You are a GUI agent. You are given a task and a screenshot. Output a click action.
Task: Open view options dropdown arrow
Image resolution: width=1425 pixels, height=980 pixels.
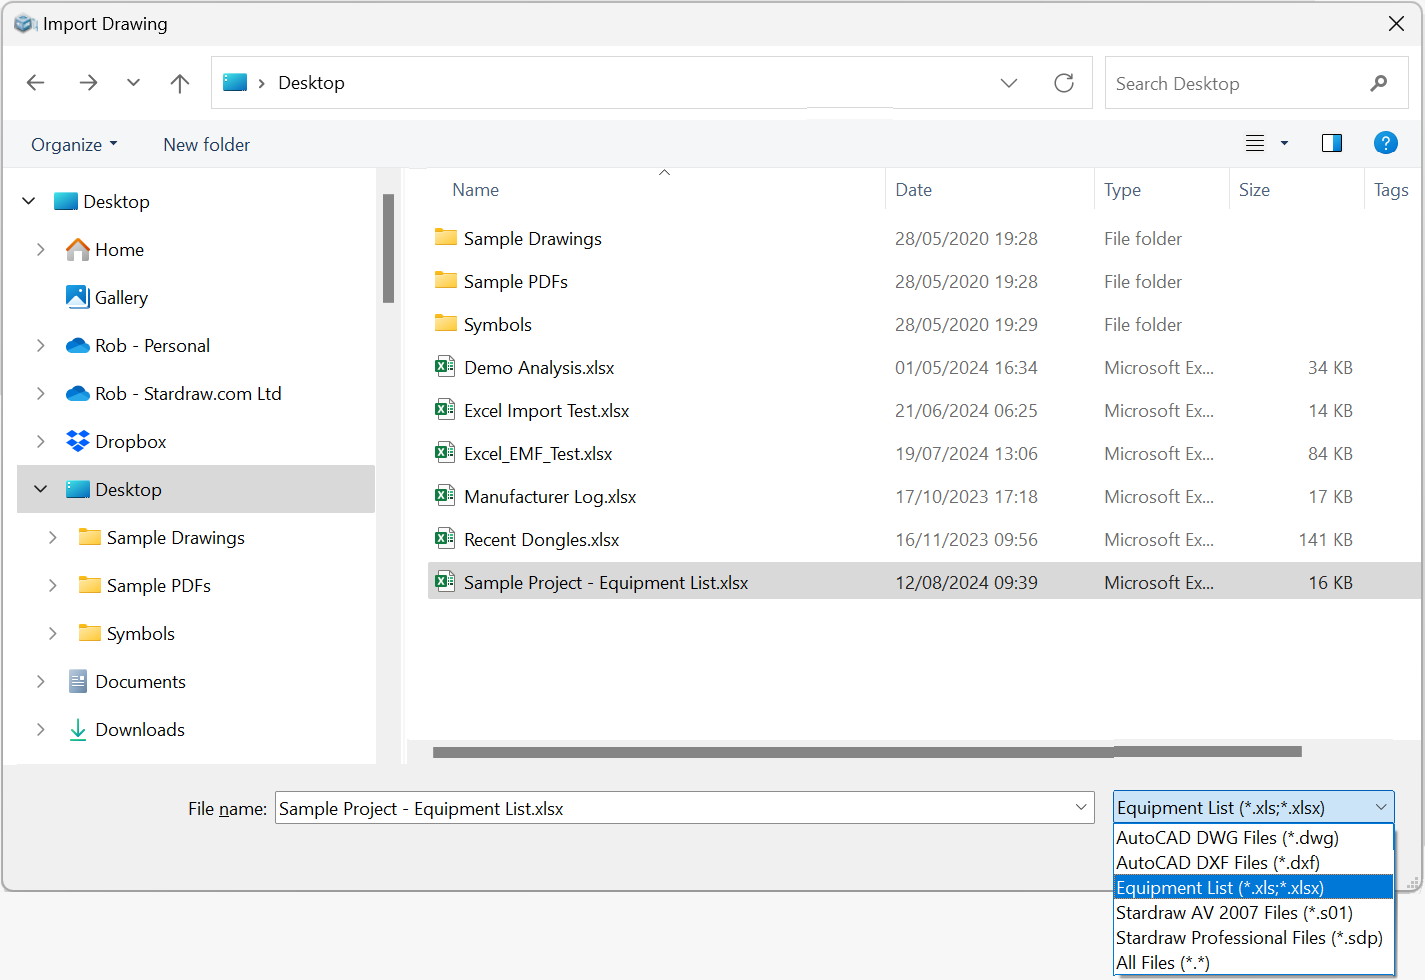(1285, 143)
